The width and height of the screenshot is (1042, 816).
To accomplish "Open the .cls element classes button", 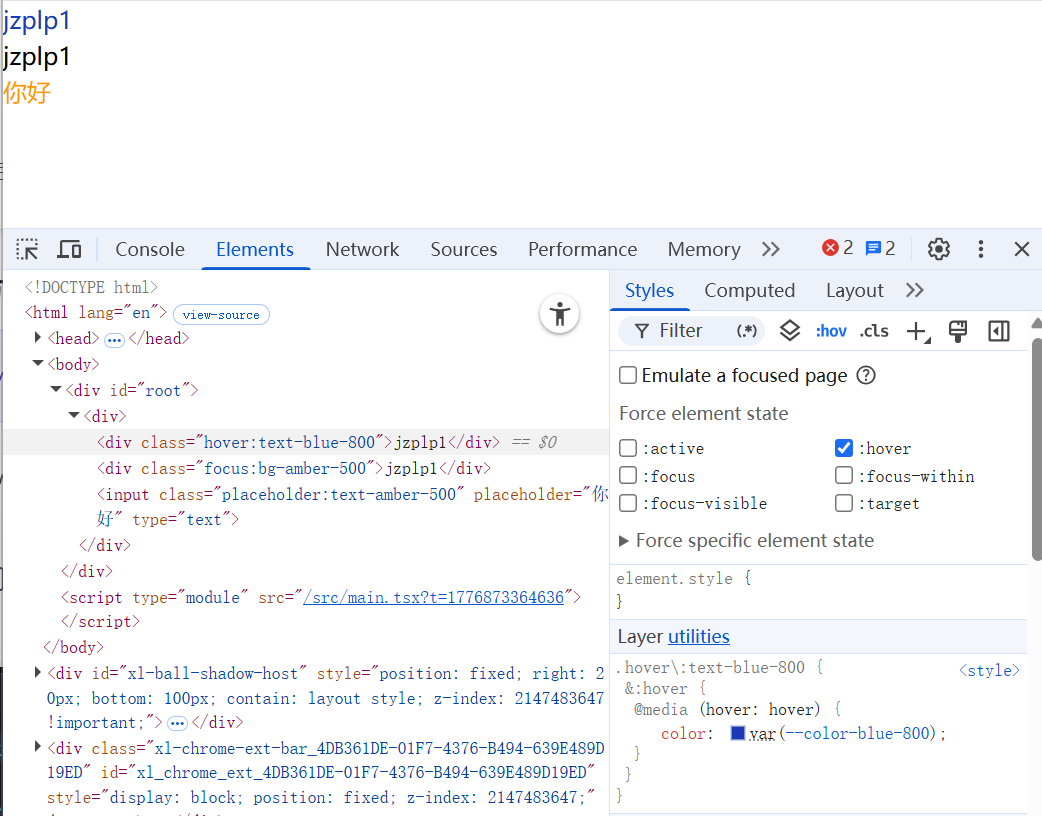I will tap(874, 331).
